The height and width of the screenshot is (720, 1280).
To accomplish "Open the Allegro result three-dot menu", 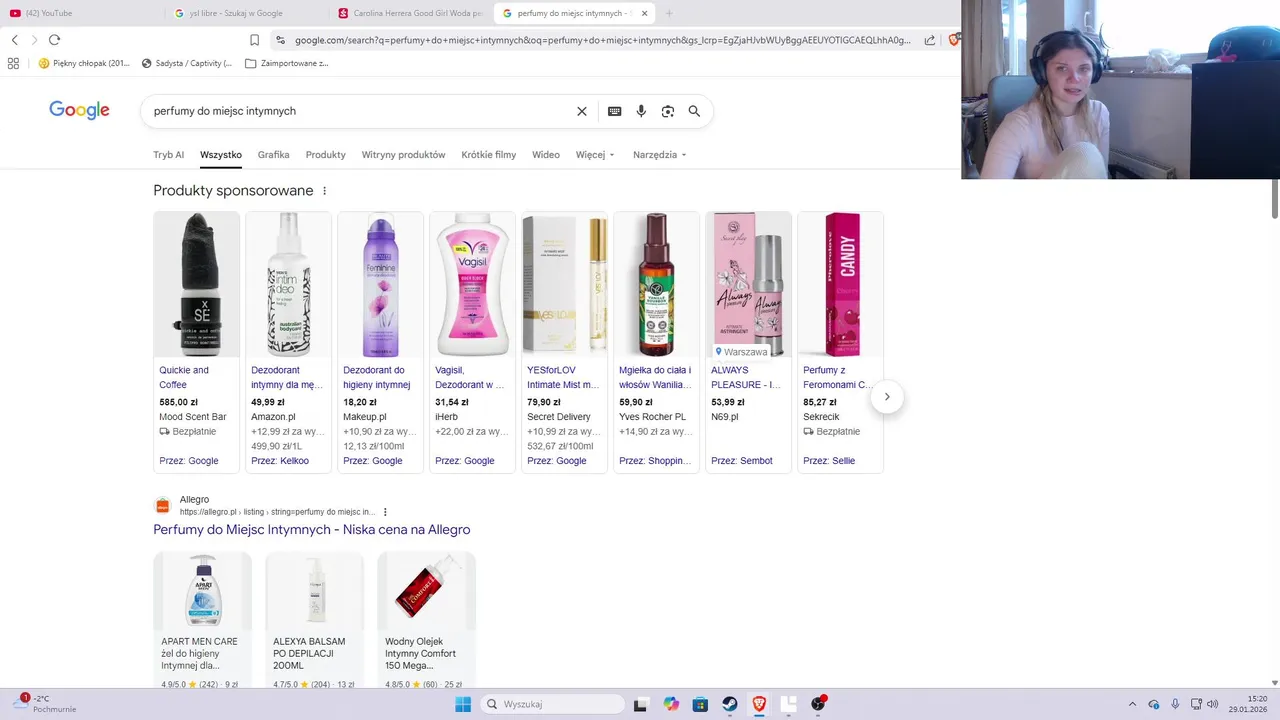I will tap(385, 512).
